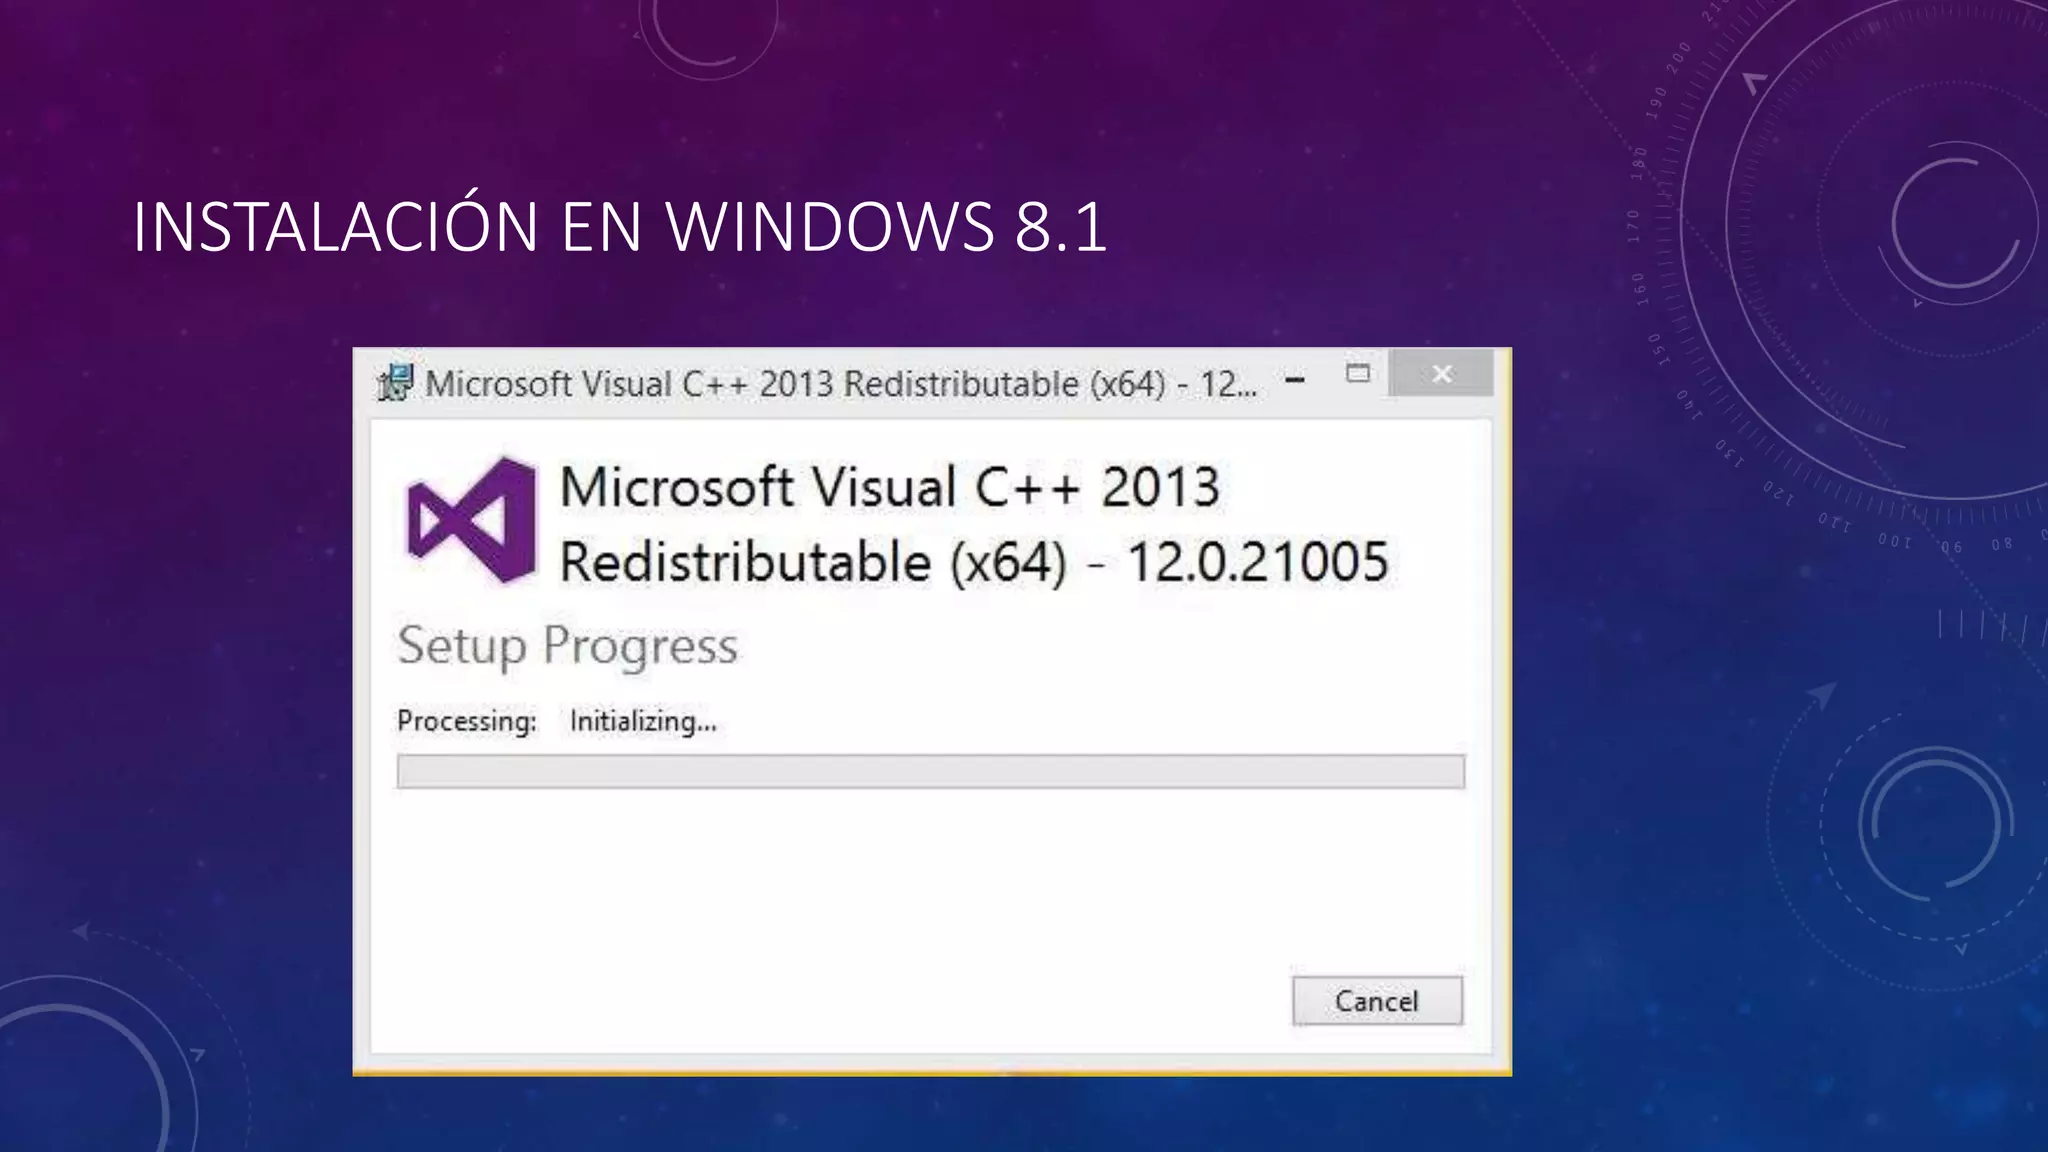Click the setup progress bar

(930, 772)
